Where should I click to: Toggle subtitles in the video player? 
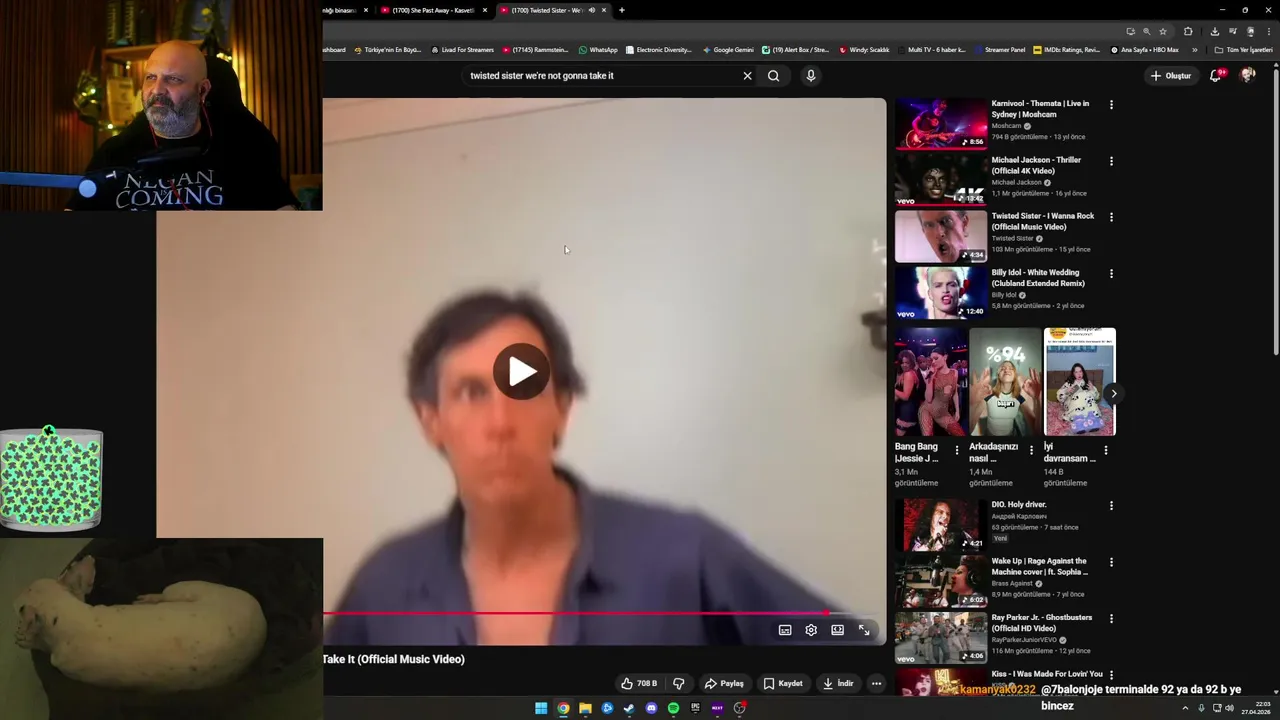(x=785, y=630)
